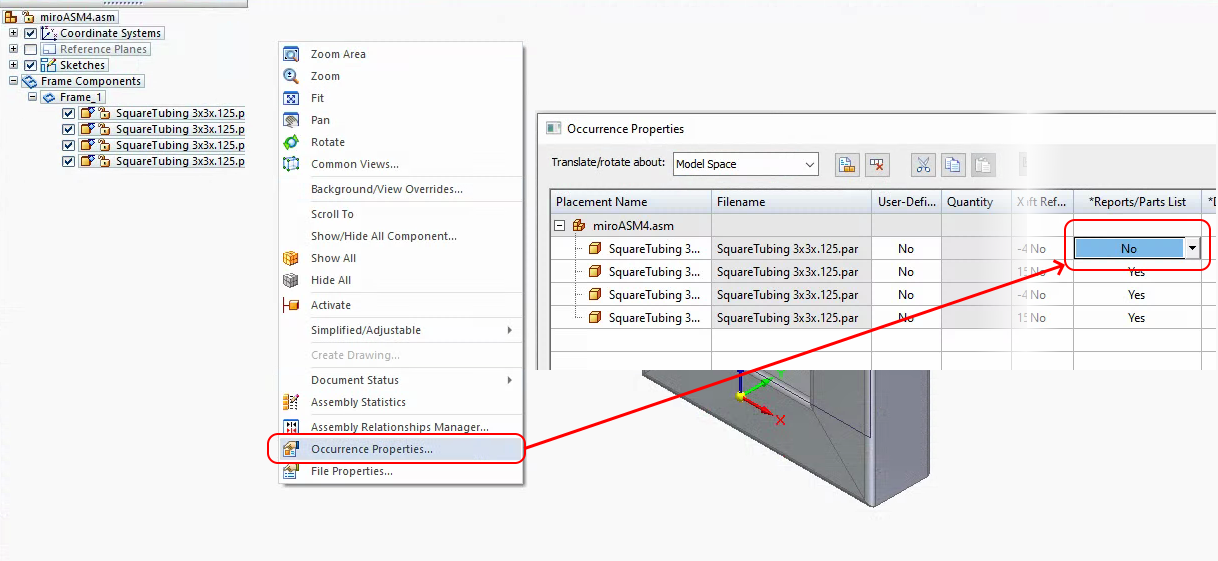Collapse the Frame Components node
The image size is (1218, 561).
coord(13,81)
